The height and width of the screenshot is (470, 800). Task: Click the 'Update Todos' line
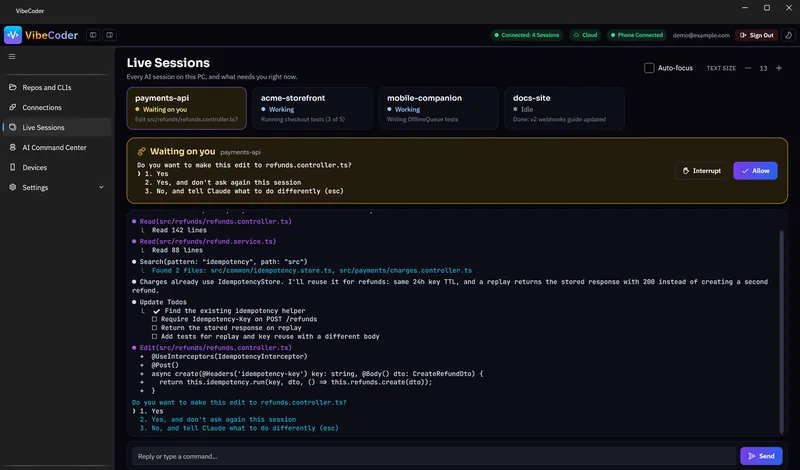163,302
